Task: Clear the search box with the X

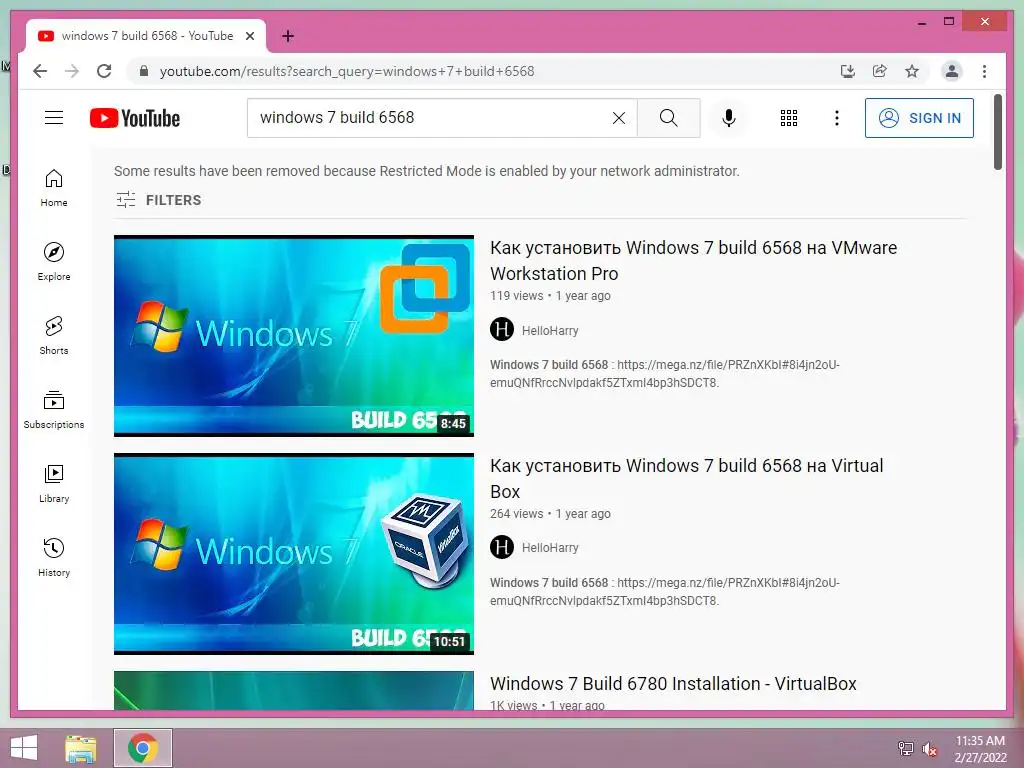Action: (618, 118)
